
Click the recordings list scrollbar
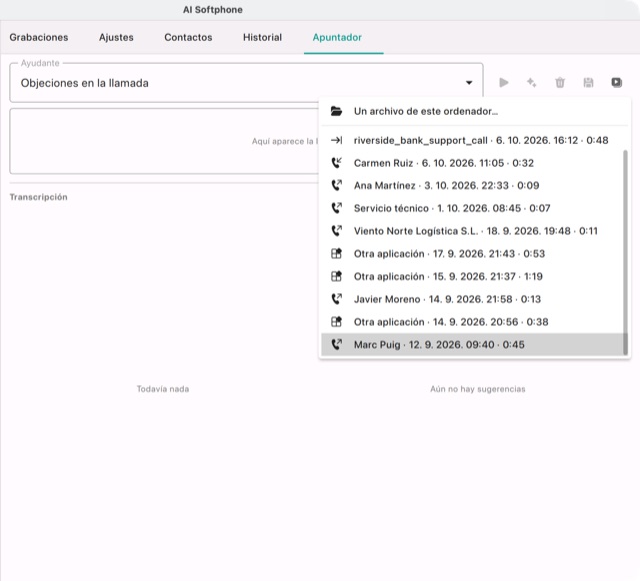[x=625, y=253]
